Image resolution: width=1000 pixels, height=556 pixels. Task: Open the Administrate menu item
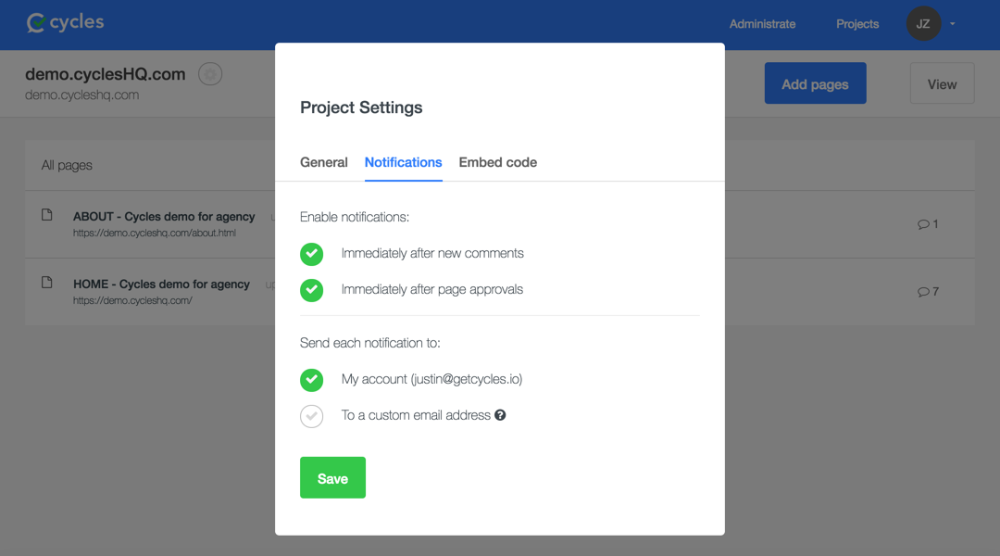point(763,24)
